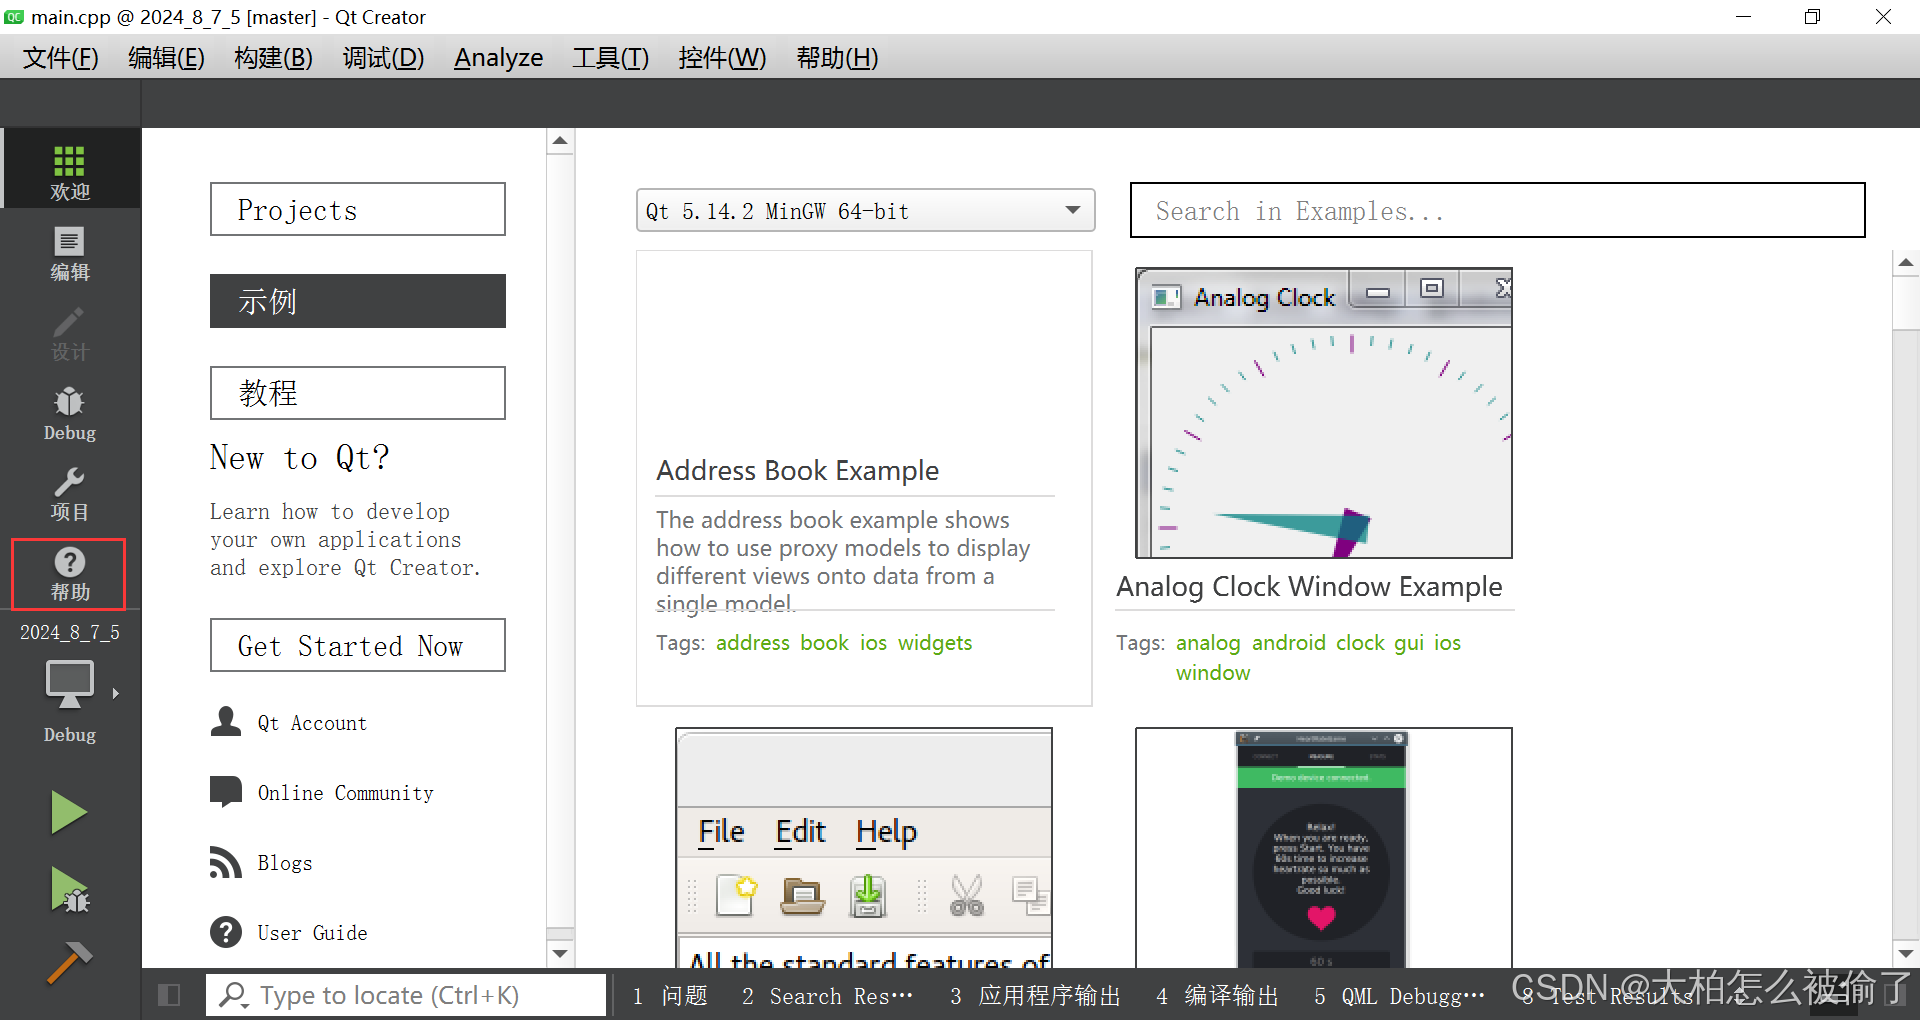Open the Analog Clock Window Example thumbnail

1324,413
